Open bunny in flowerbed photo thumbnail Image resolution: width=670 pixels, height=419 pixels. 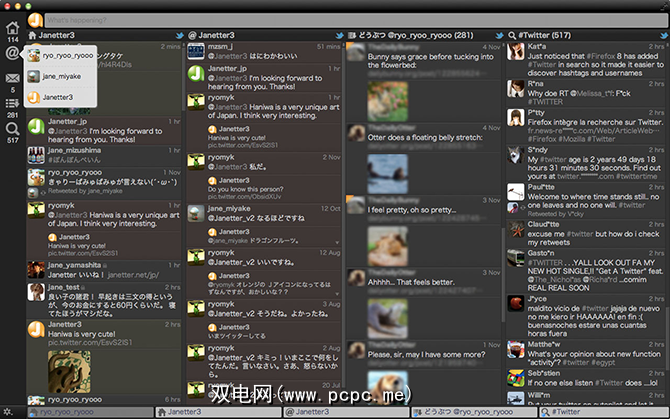coord(388,102)
